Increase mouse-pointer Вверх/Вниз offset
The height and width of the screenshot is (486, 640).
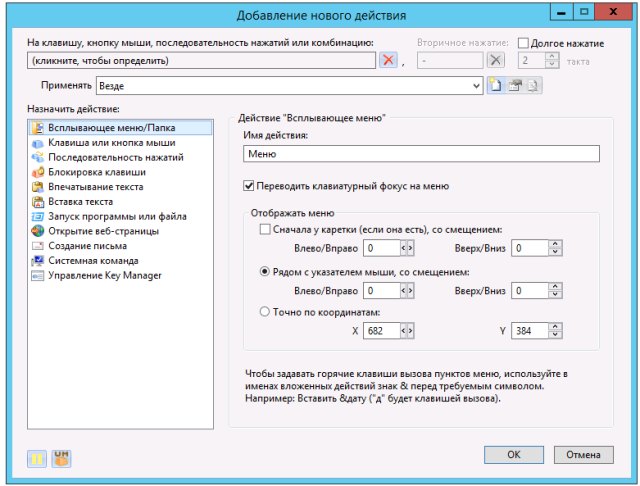tap(555, 286)
